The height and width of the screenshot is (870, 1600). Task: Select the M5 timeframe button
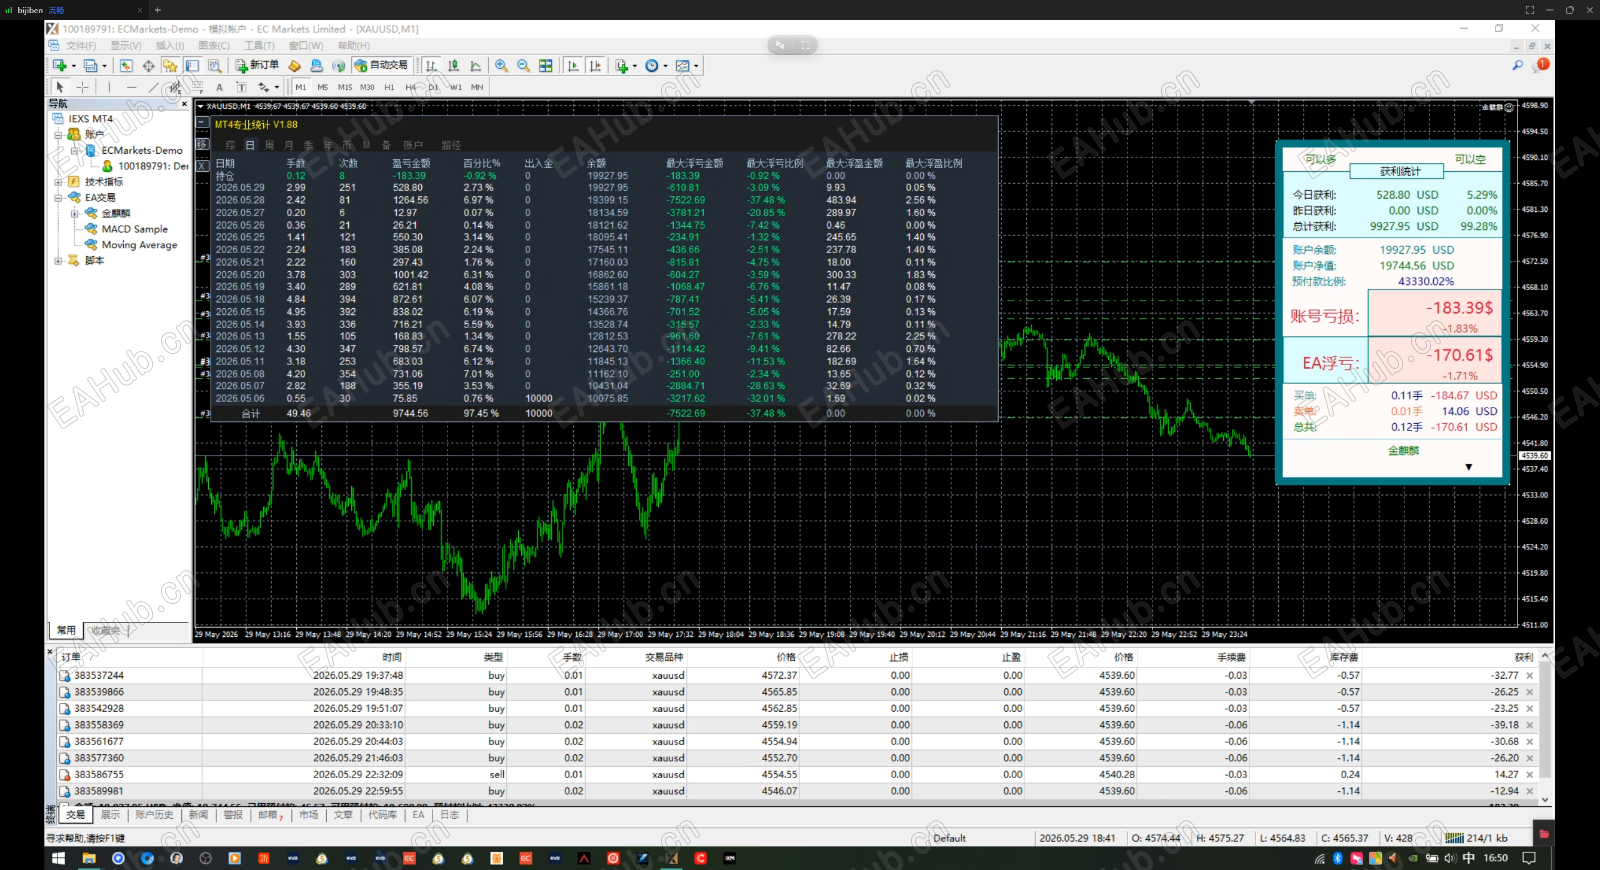click(x=323, y=87)
